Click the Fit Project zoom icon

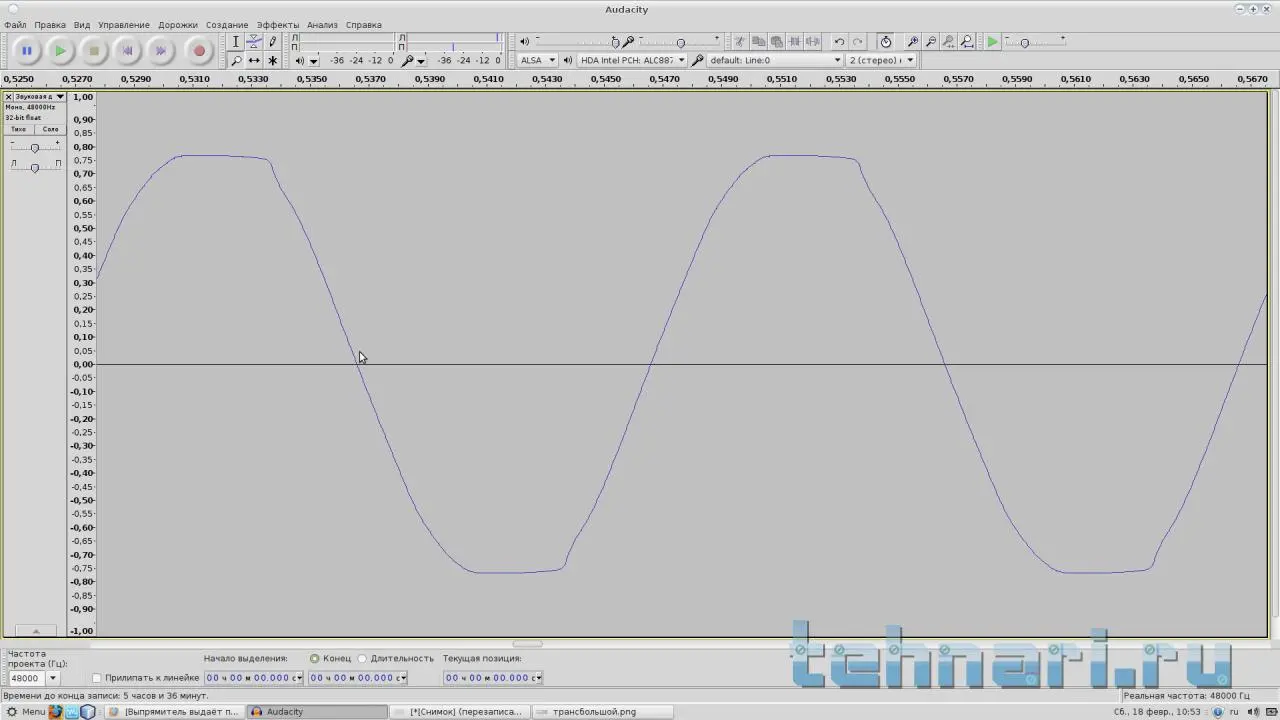pos(967,42)
